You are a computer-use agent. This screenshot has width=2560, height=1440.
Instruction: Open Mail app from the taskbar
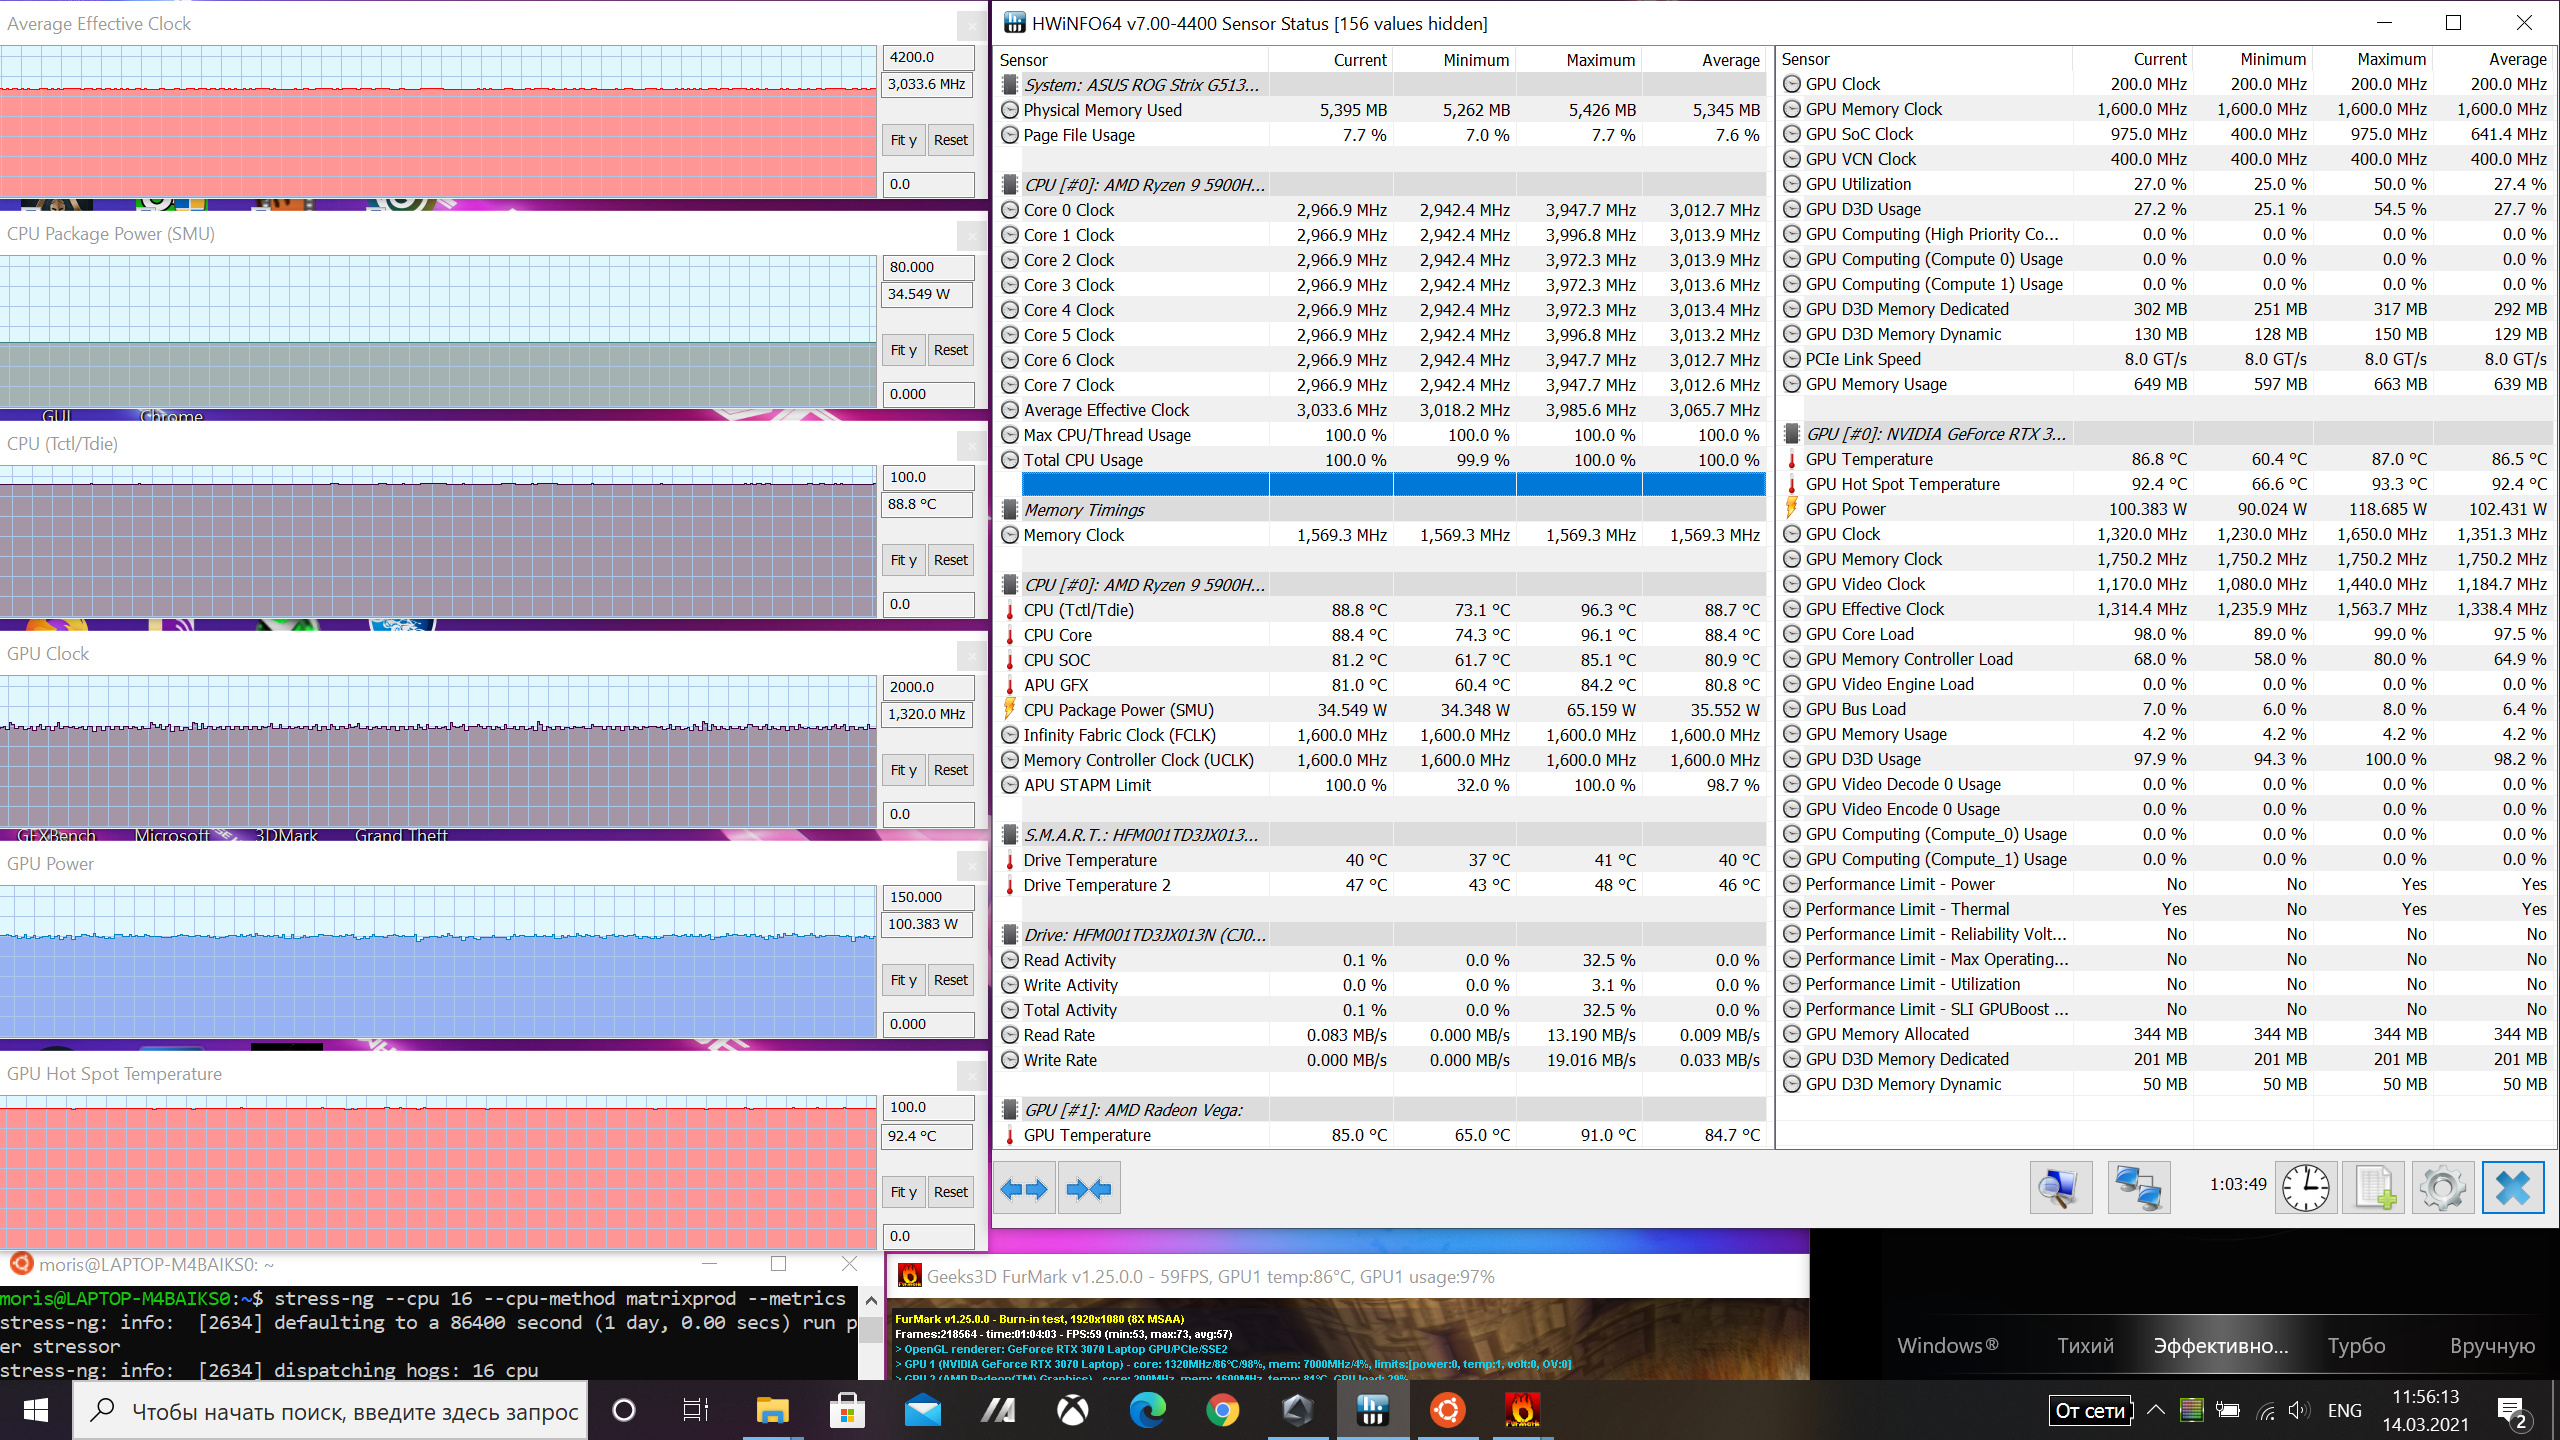pos(922,1411)
